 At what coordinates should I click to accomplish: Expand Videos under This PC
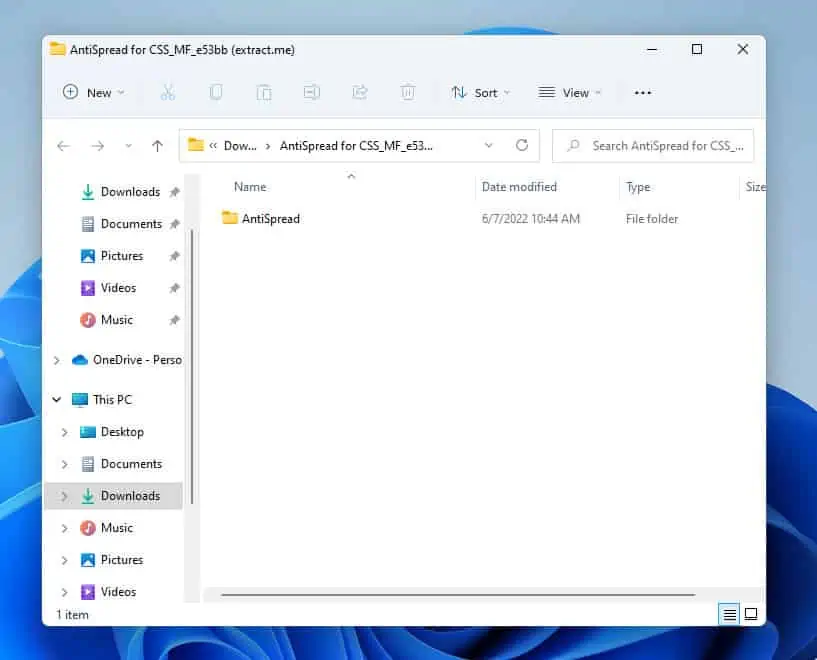pos(64,592)
